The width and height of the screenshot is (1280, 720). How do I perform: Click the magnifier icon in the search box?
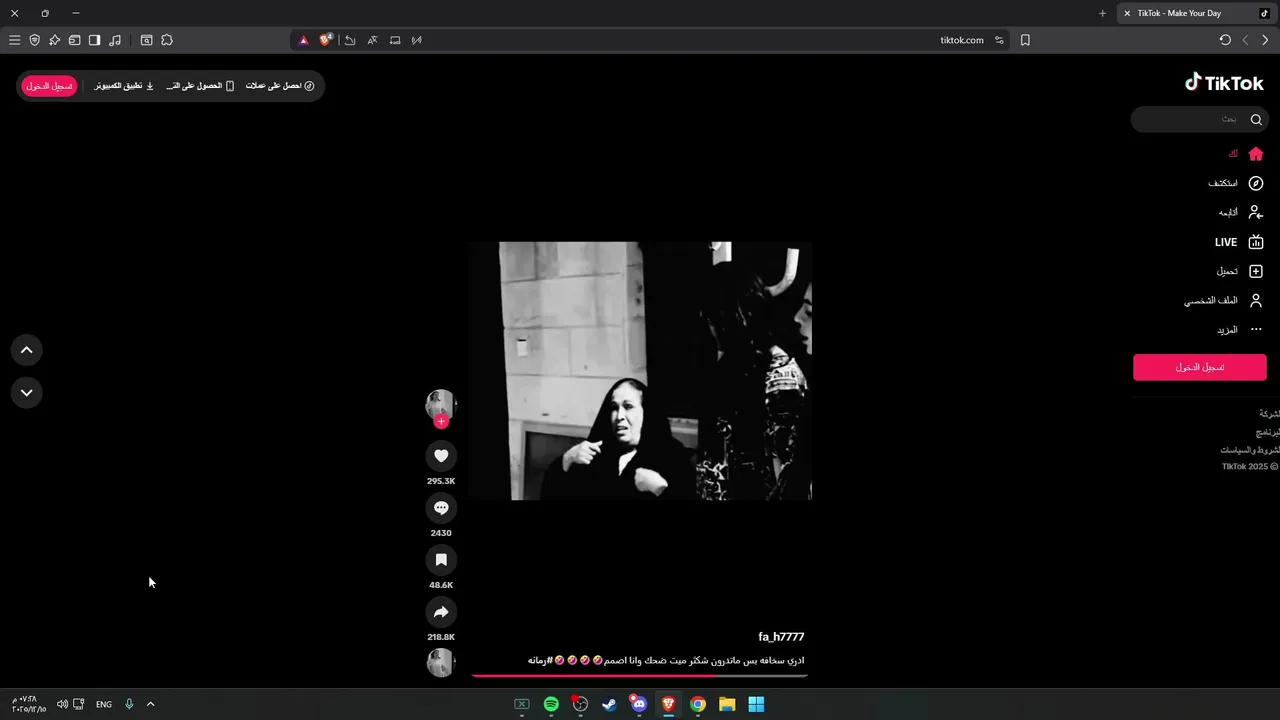pyautogui.click(x=1256, y=119)
